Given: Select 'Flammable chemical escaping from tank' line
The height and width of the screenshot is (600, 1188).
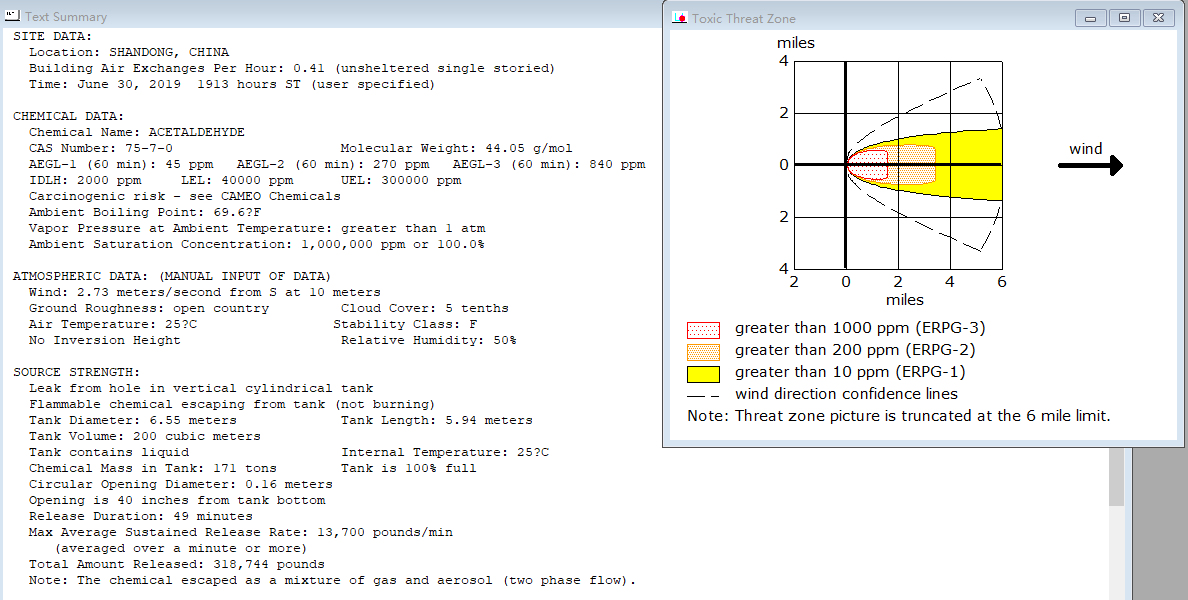Looking at the screenshot, I should click(x=232, y=404).
